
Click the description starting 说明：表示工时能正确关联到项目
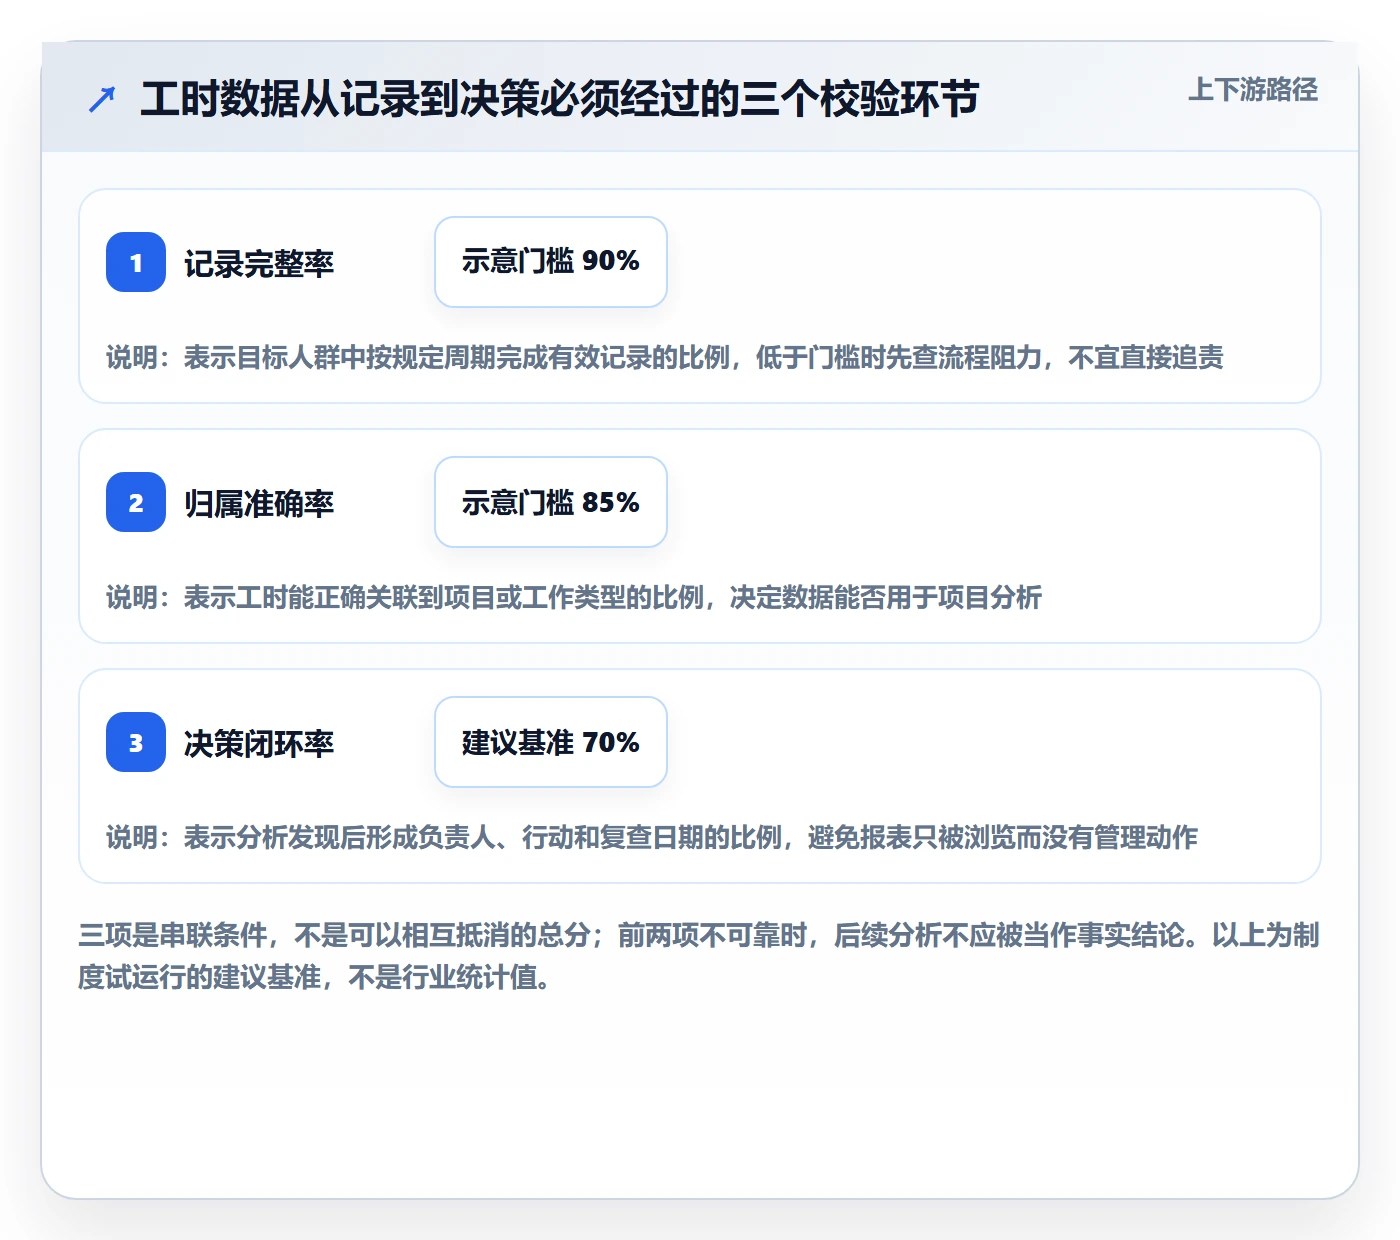pos(574,598)
